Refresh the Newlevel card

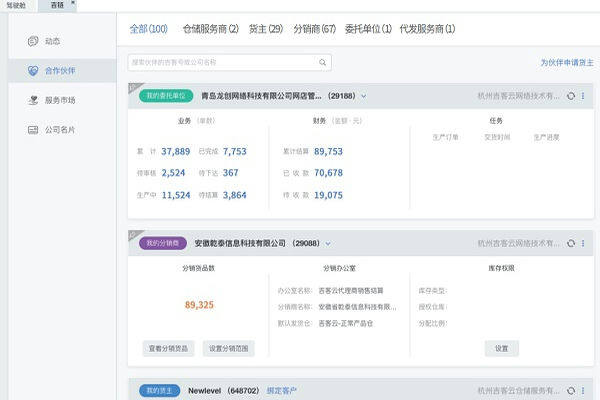pos(571,391)
